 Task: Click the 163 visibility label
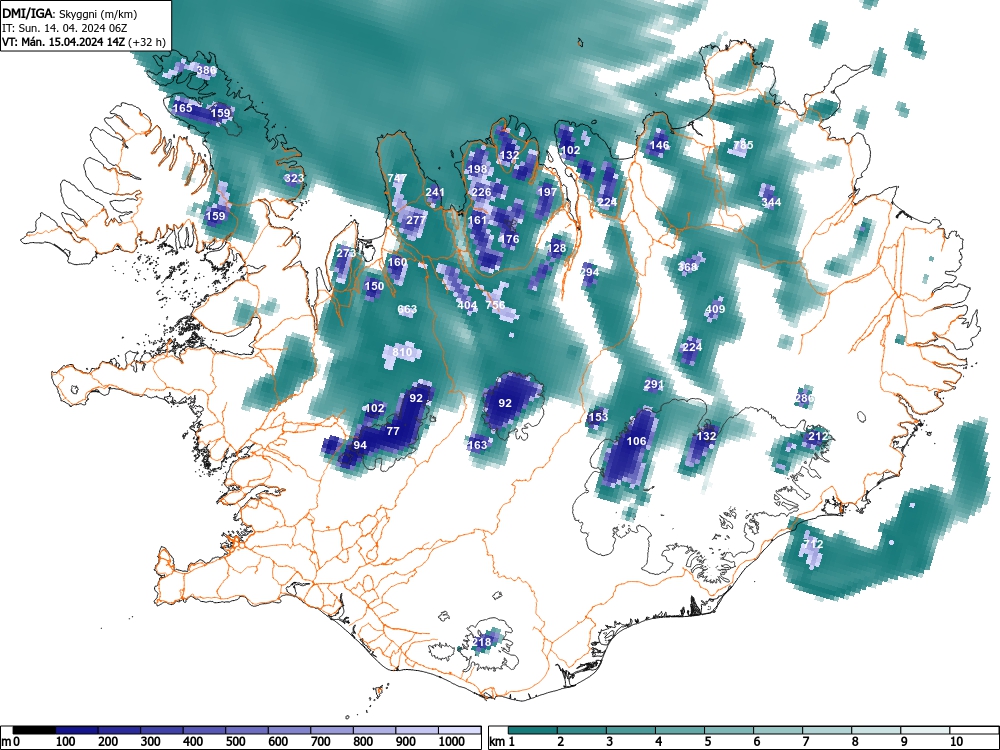477,445
